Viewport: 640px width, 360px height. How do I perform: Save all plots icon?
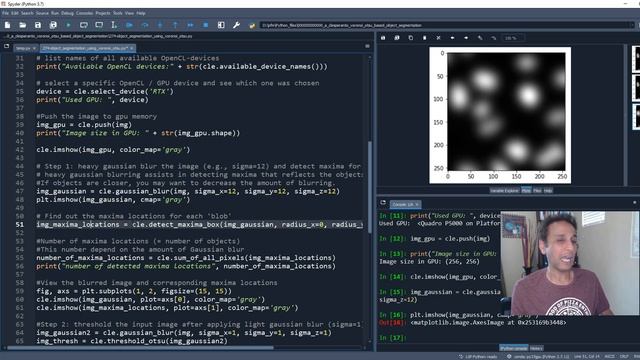pyautogui.click(x=397, y=38)
